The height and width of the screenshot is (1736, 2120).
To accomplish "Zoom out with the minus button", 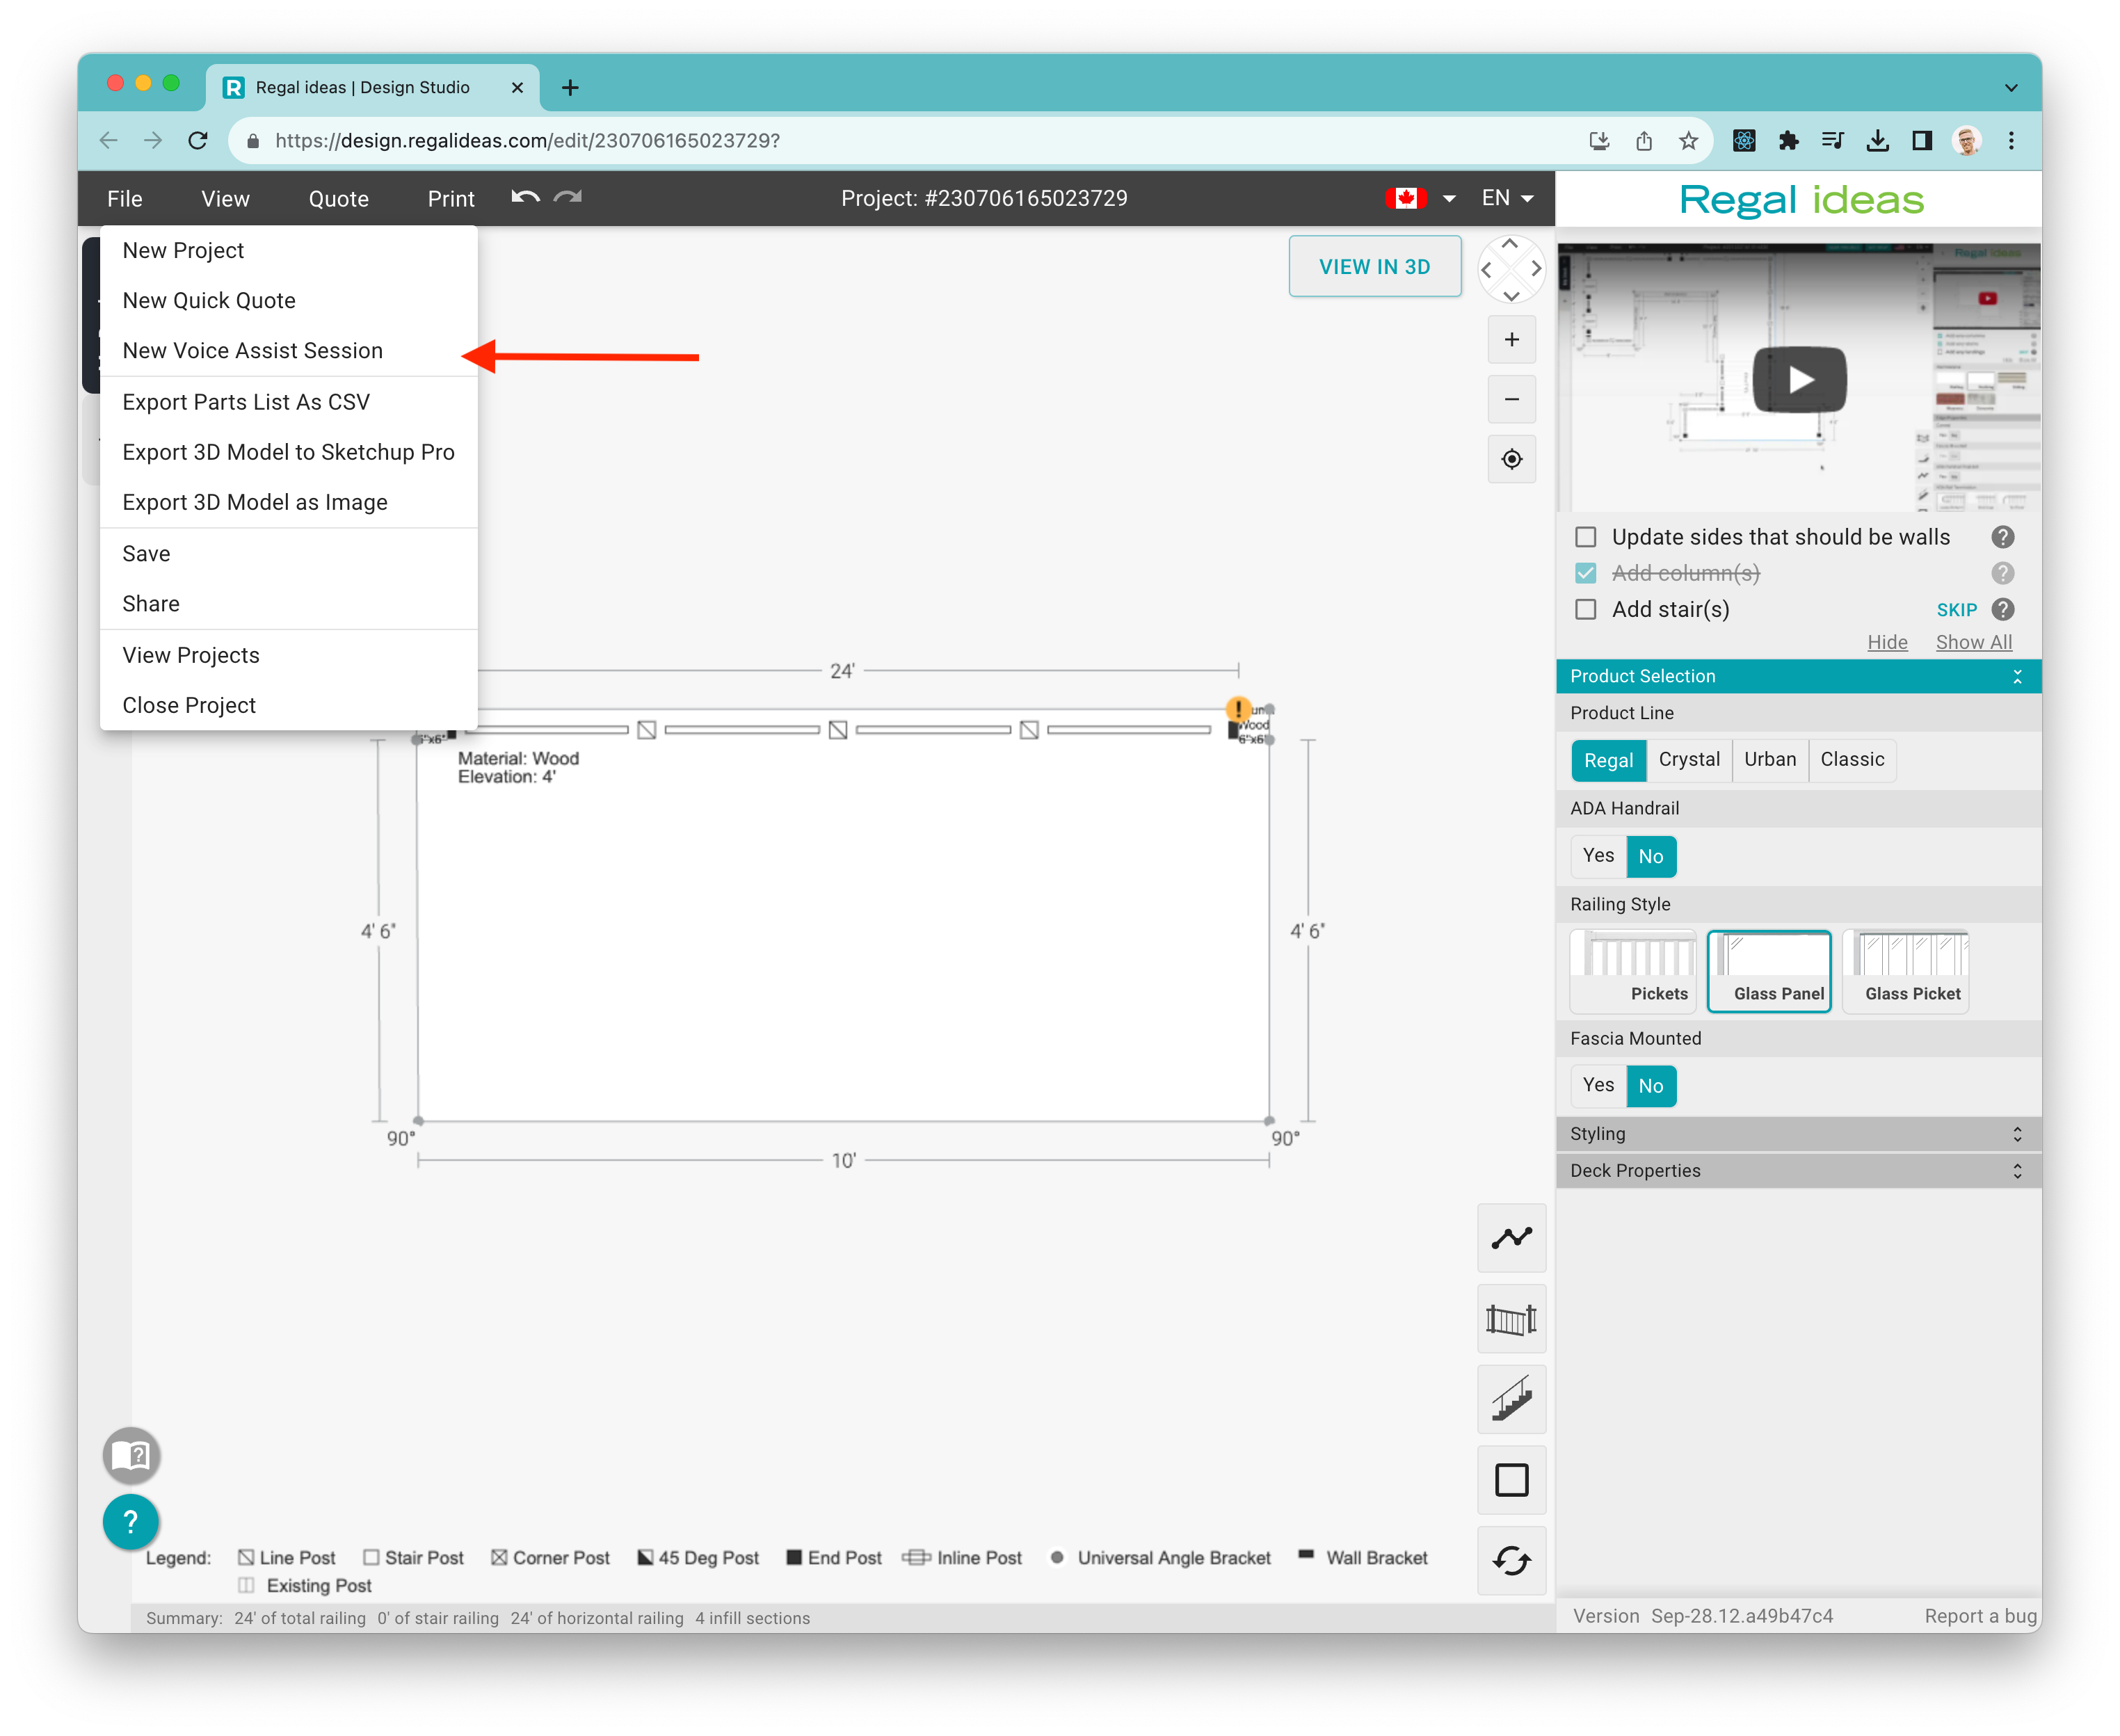I will pos(1511,399).
